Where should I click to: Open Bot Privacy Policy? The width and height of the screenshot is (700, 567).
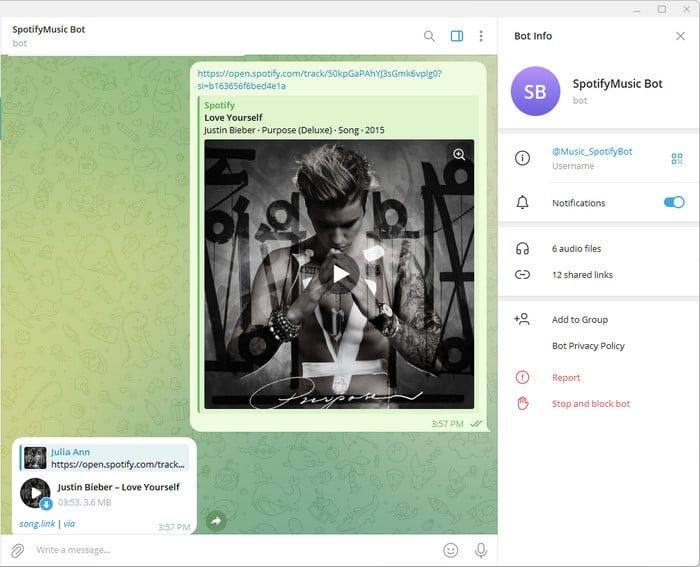(588, 346)
